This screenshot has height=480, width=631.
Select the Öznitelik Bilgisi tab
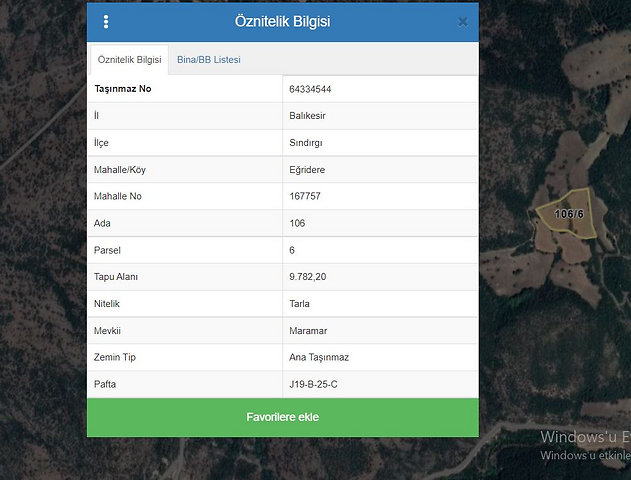[x=129, y=60]
